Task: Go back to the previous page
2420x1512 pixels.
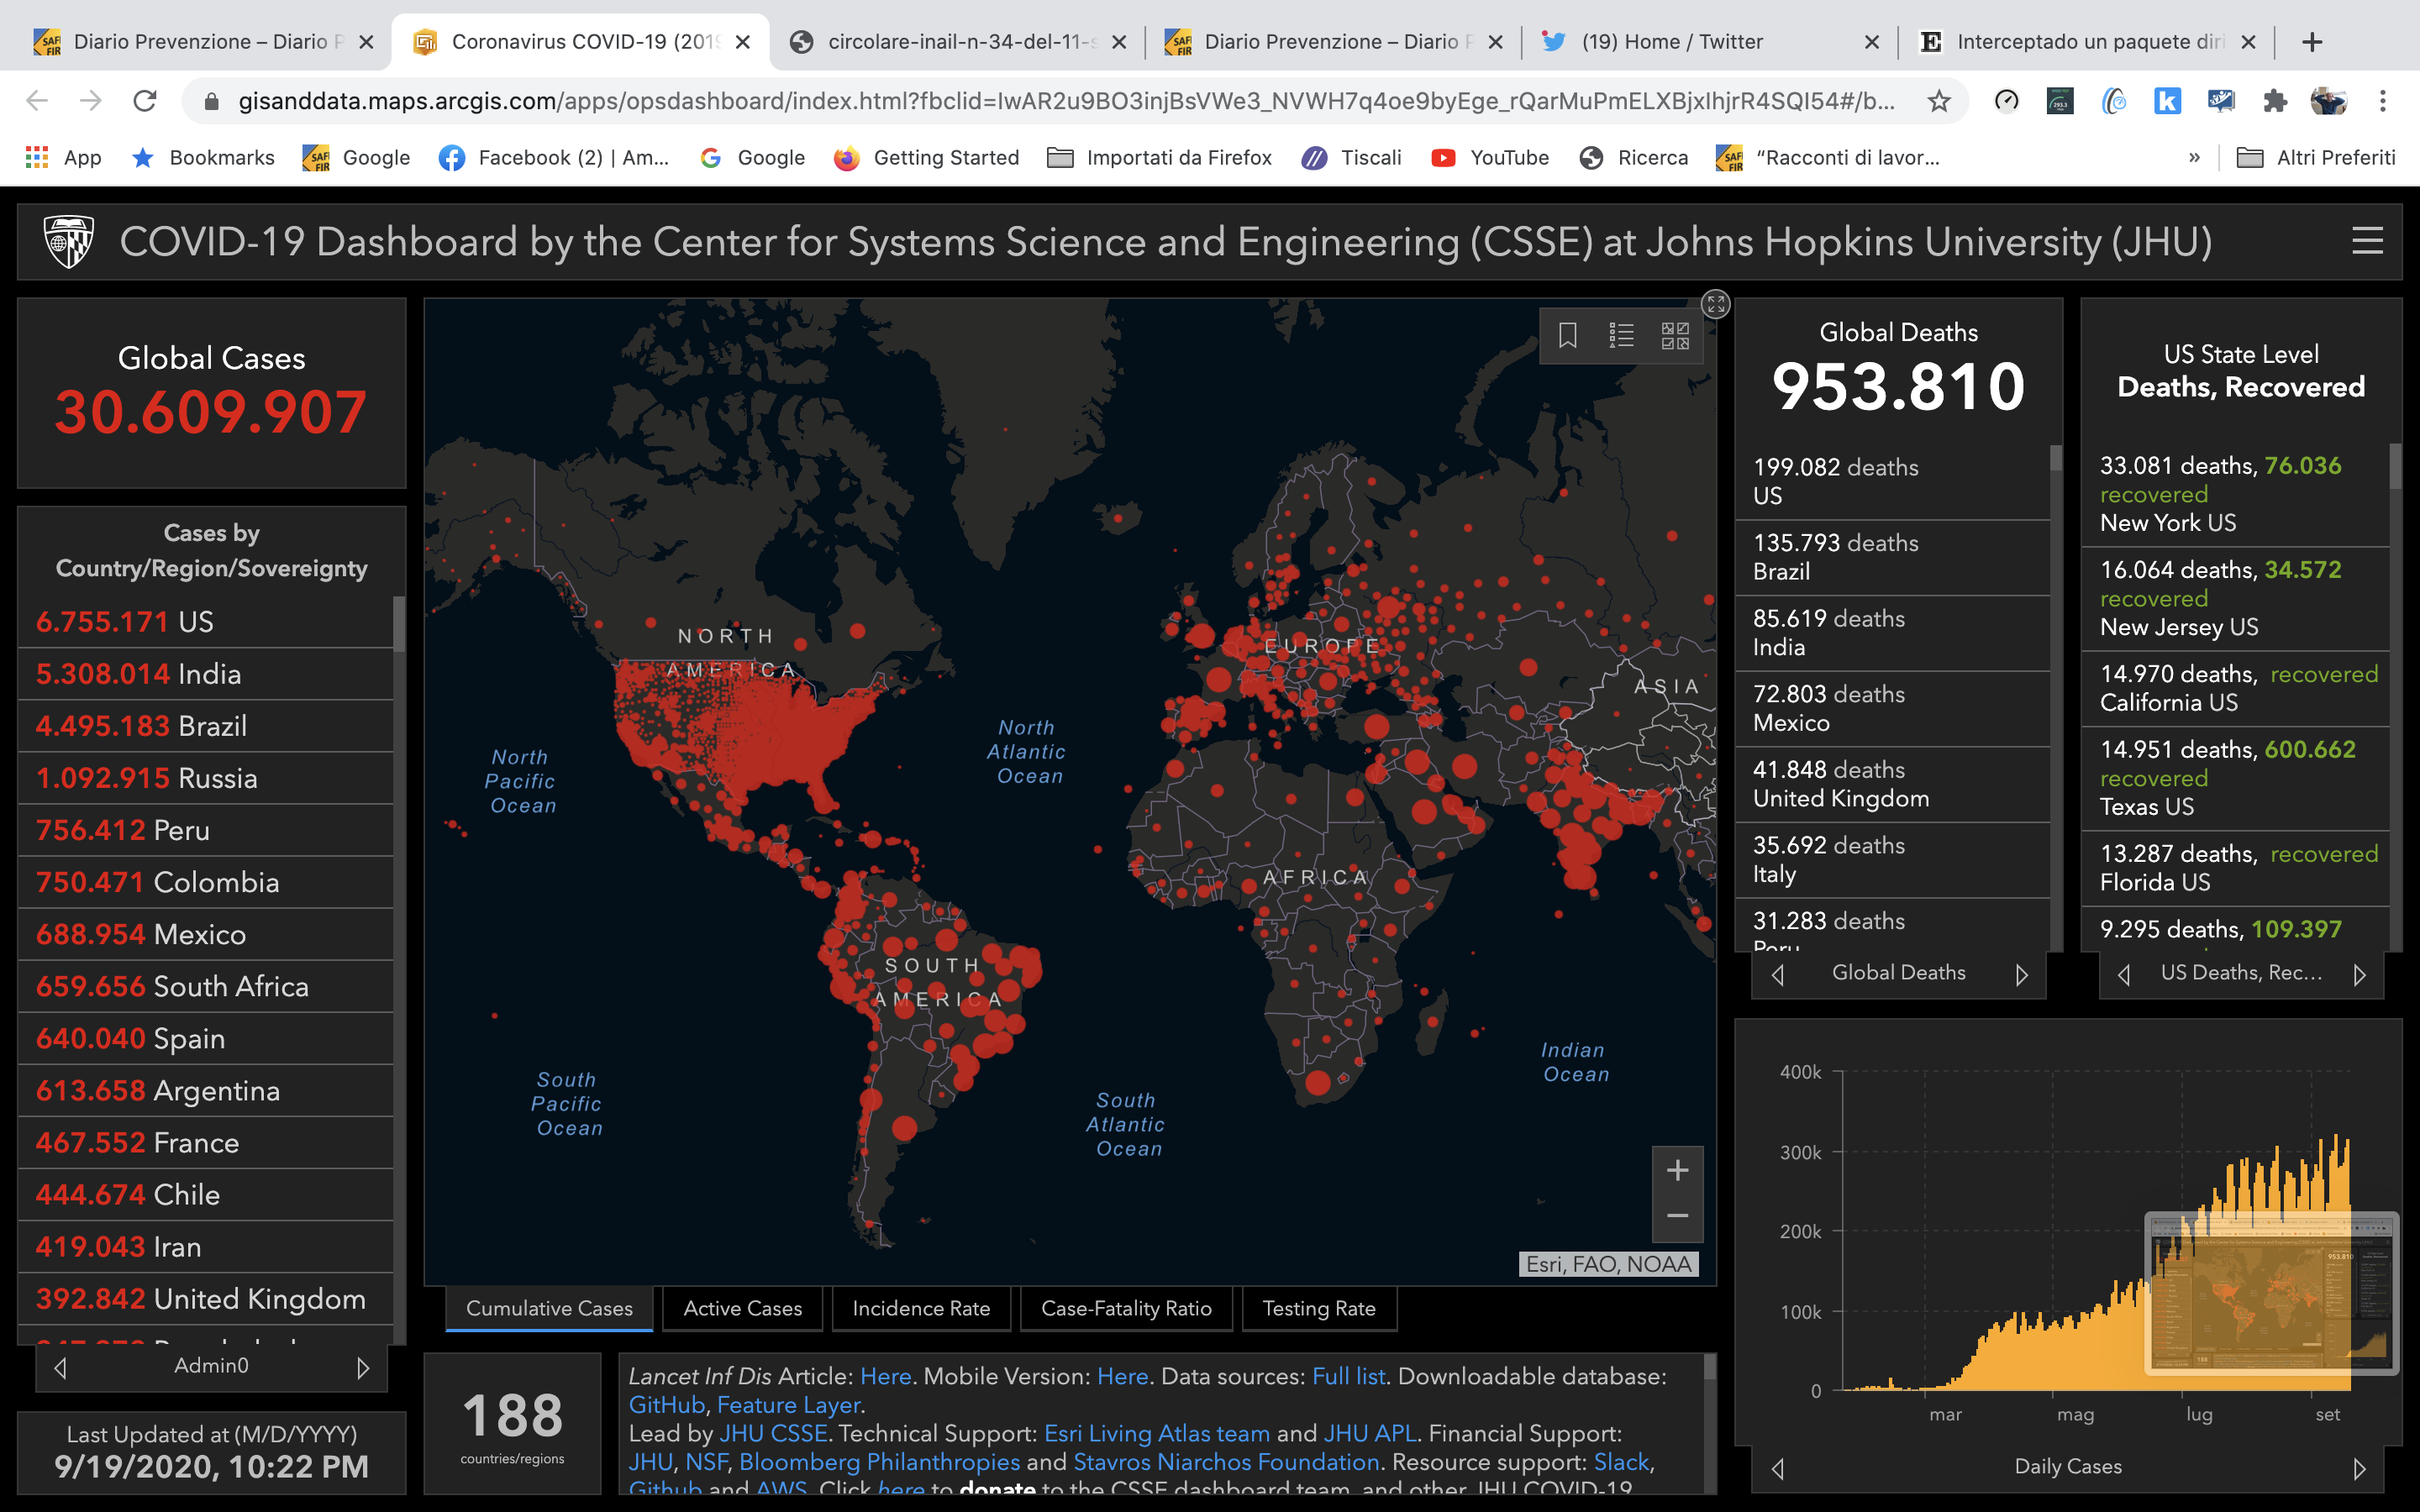Action: coord(37,101)
